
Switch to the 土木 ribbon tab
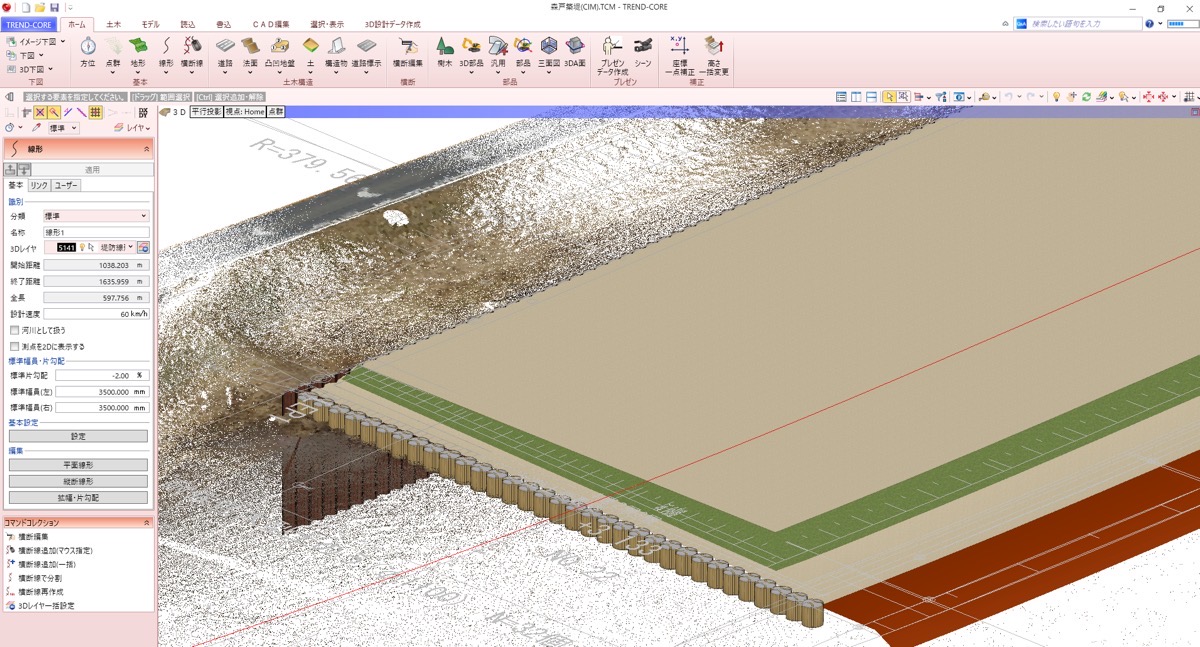[113, 23]
